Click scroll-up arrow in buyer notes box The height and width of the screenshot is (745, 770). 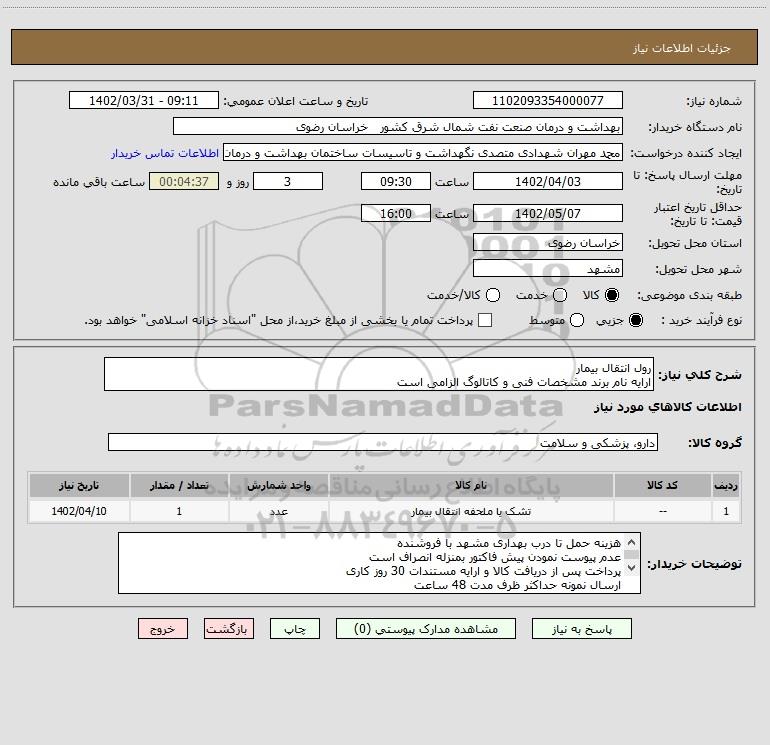pyautogui.click(x=632, y=542)
